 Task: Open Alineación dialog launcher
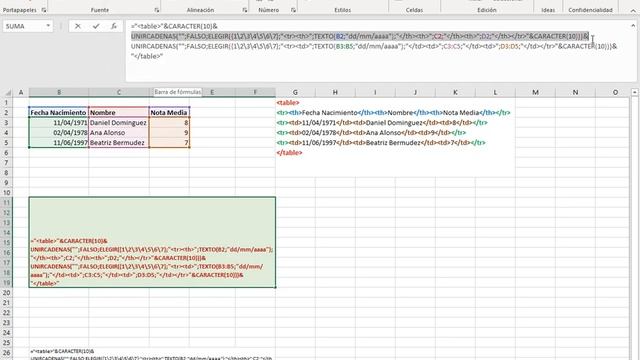coord(244,10)
